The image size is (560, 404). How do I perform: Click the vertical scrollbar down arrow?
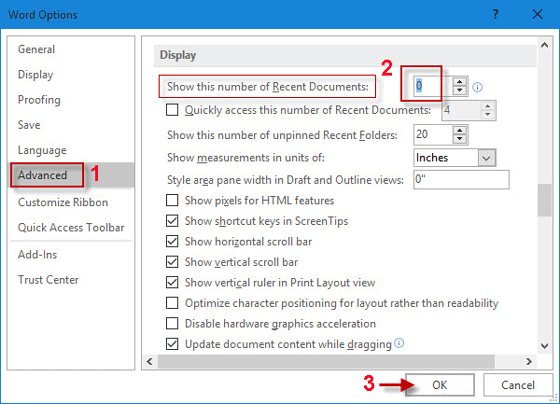point(544,346)
